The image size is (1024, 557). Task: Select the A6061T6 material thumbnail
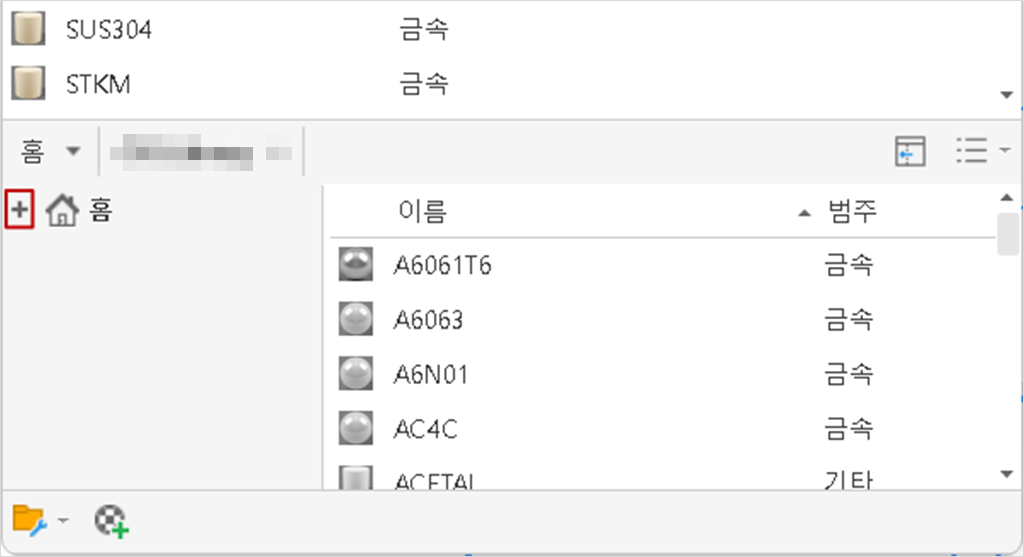pyautogui.click(x=356, y=264)
